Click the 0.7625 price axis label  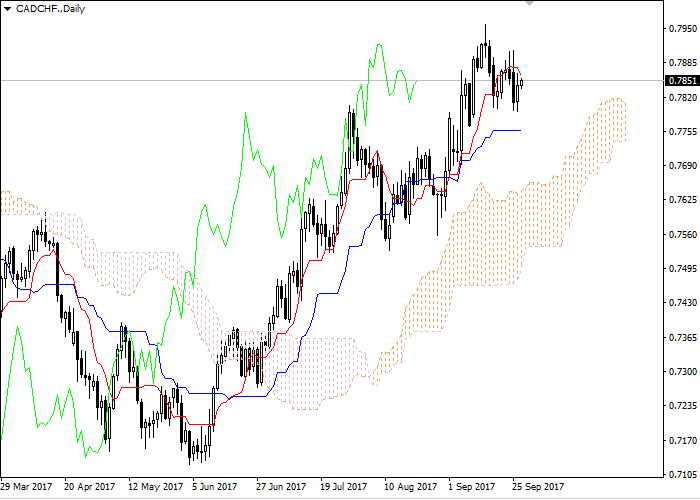click(682, 200)
